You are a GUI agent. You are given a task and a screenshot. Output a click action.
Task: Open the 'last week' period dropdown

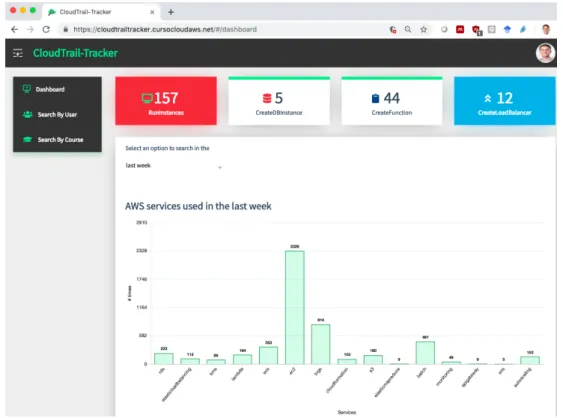pos(174,166)
